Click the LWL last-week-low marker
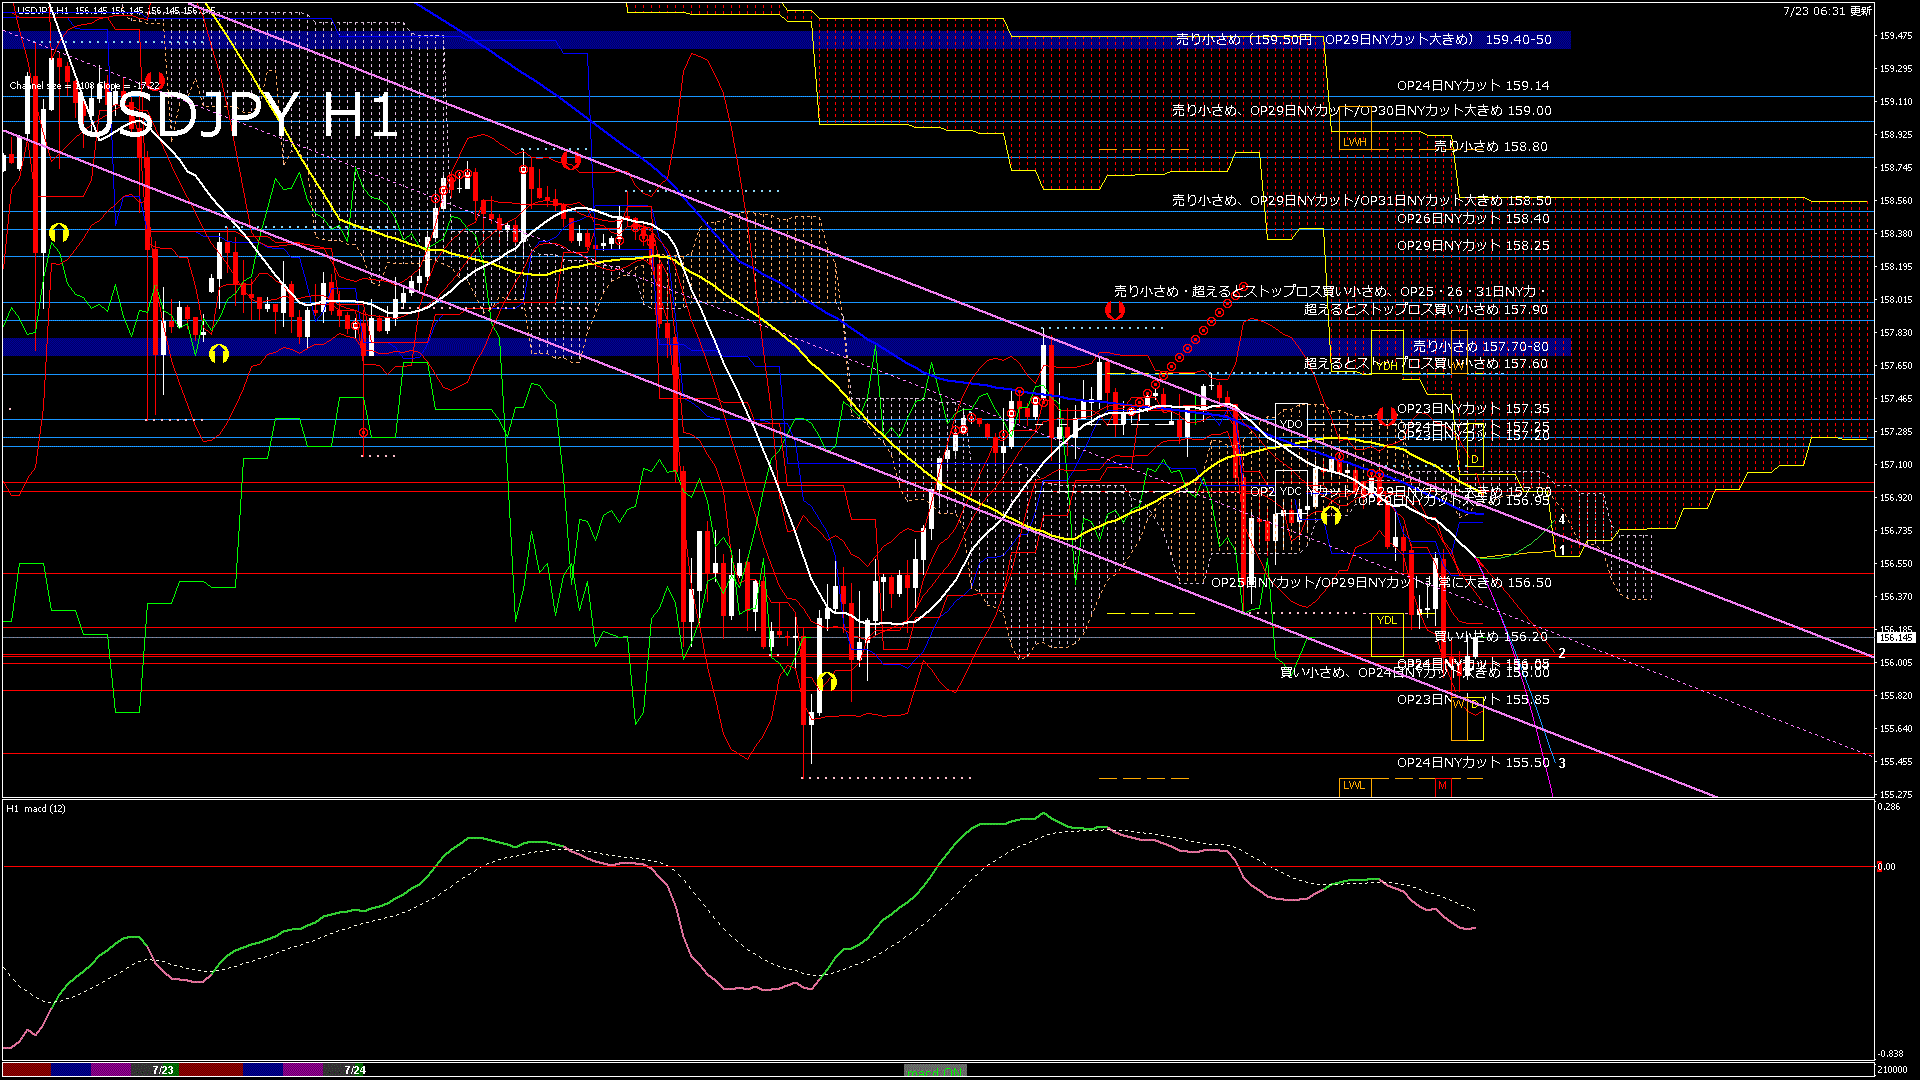Viewport: 1920px width, 1080px height. 1354,786
